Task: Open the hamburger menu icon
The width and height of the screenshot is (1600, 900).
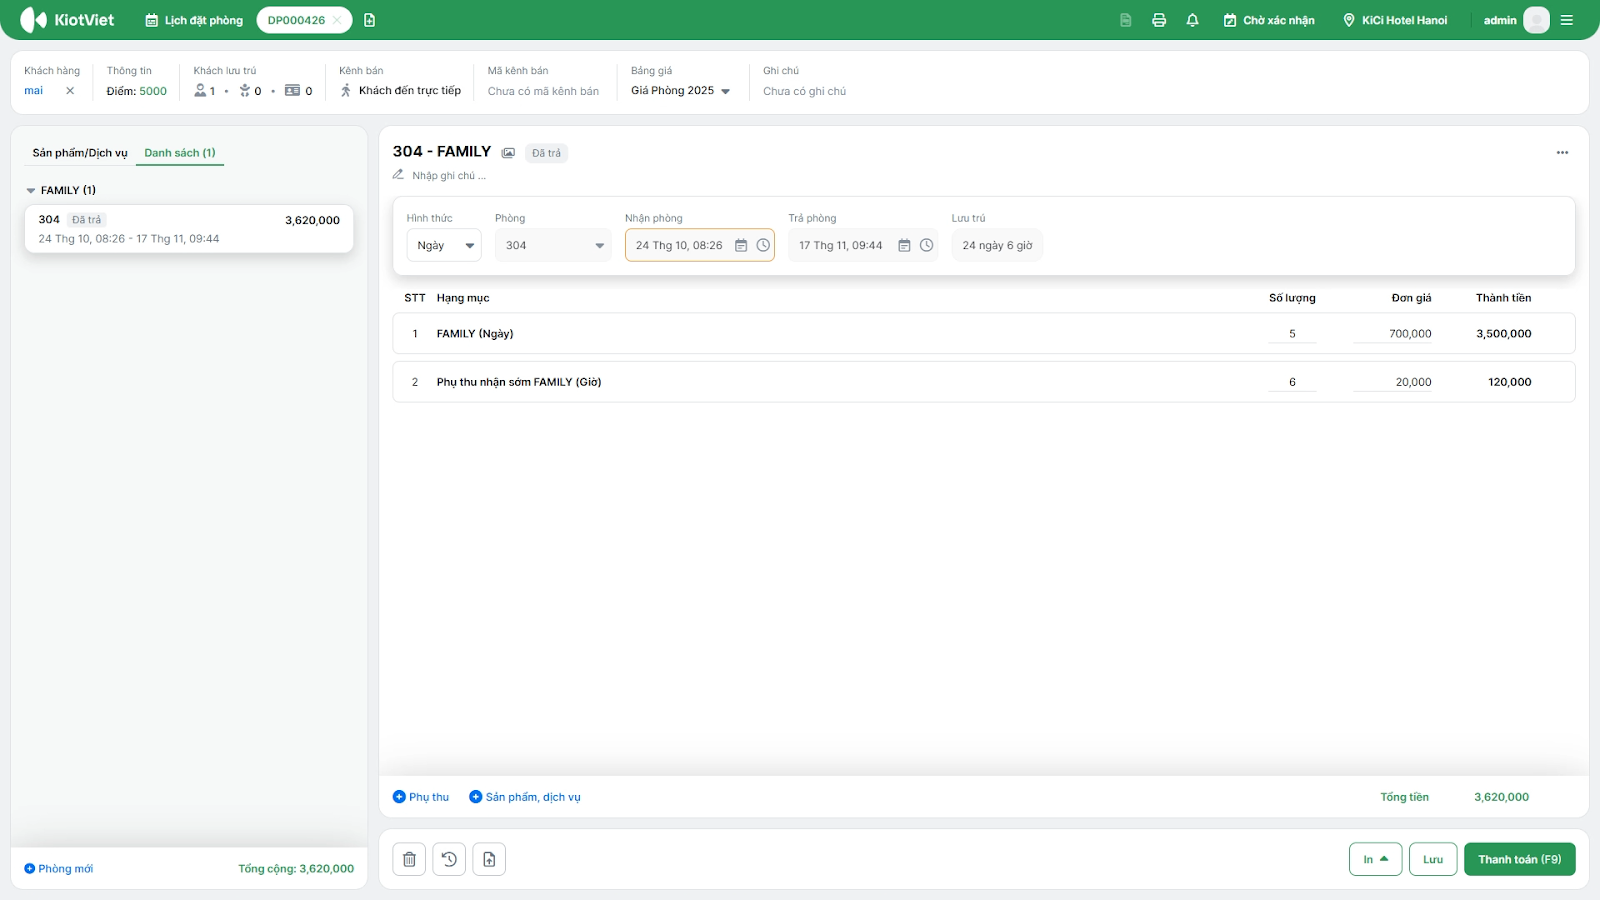Action: coord(1567,20)
